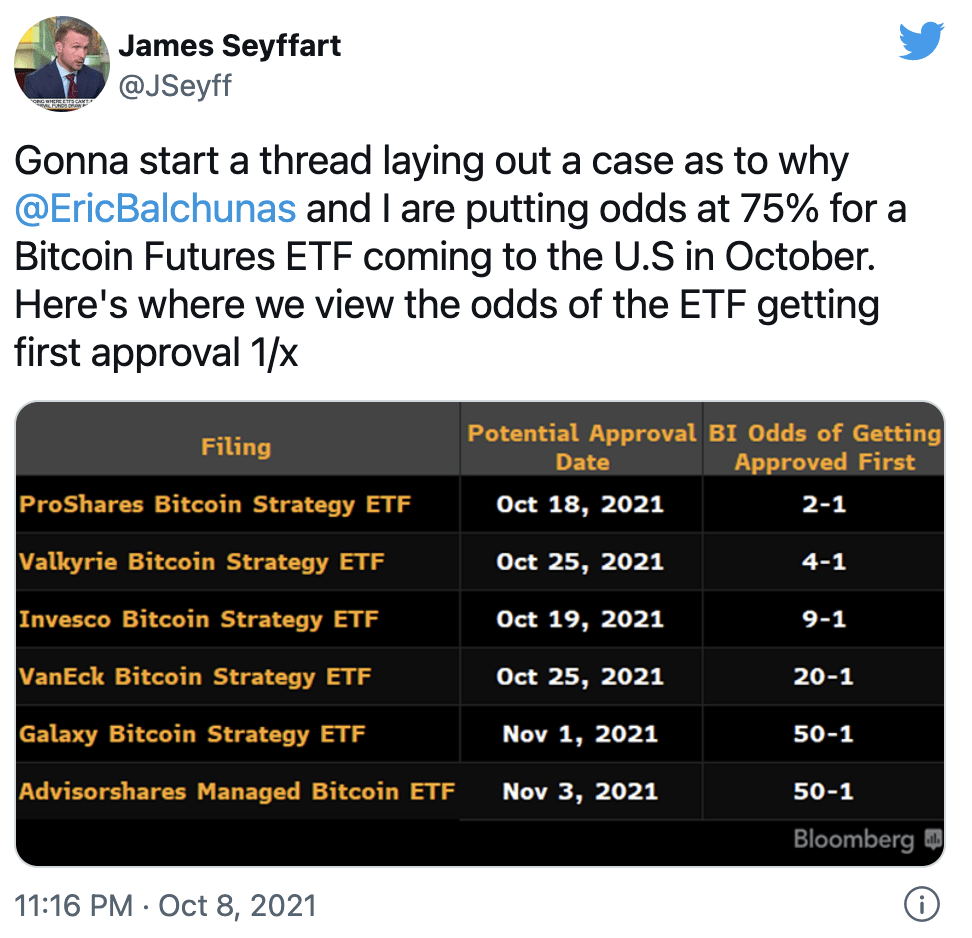Open the tweet info icon
This screenshot has width=972, height=938.
pos(921,904)
